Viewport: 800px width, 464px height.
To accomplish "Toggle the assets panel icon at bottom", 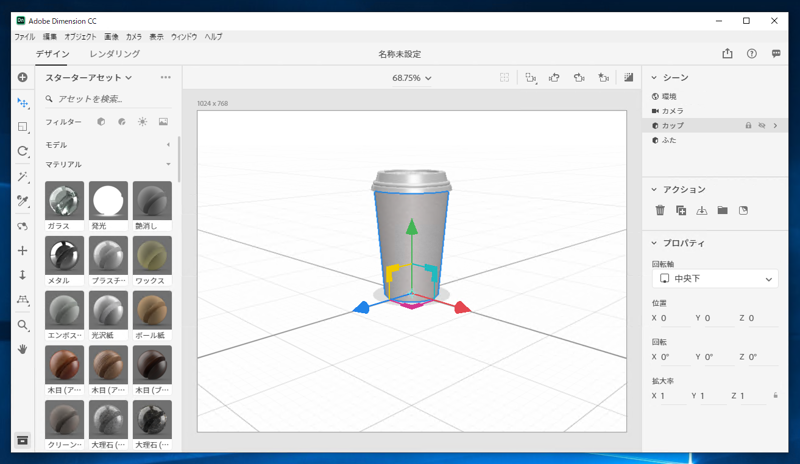I will click(22, 440).
